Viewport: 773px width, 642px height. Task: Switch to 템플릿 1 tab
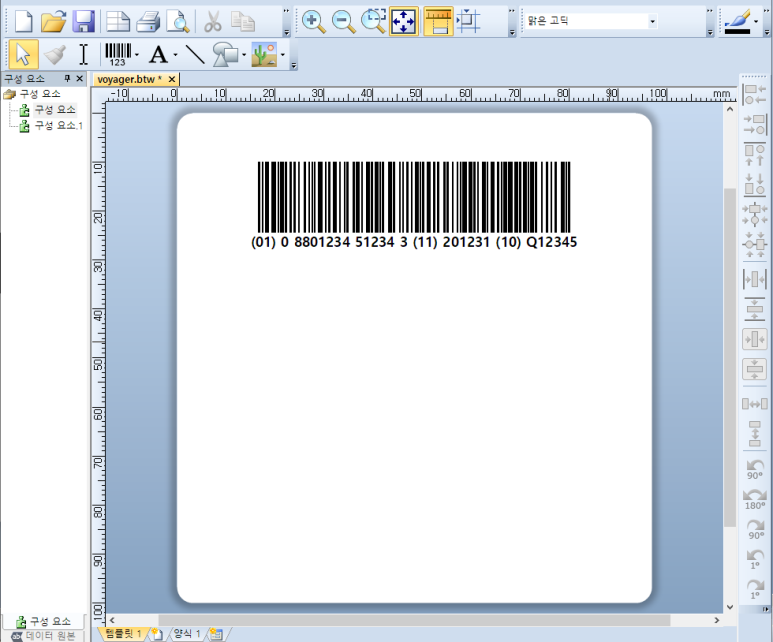123,633
